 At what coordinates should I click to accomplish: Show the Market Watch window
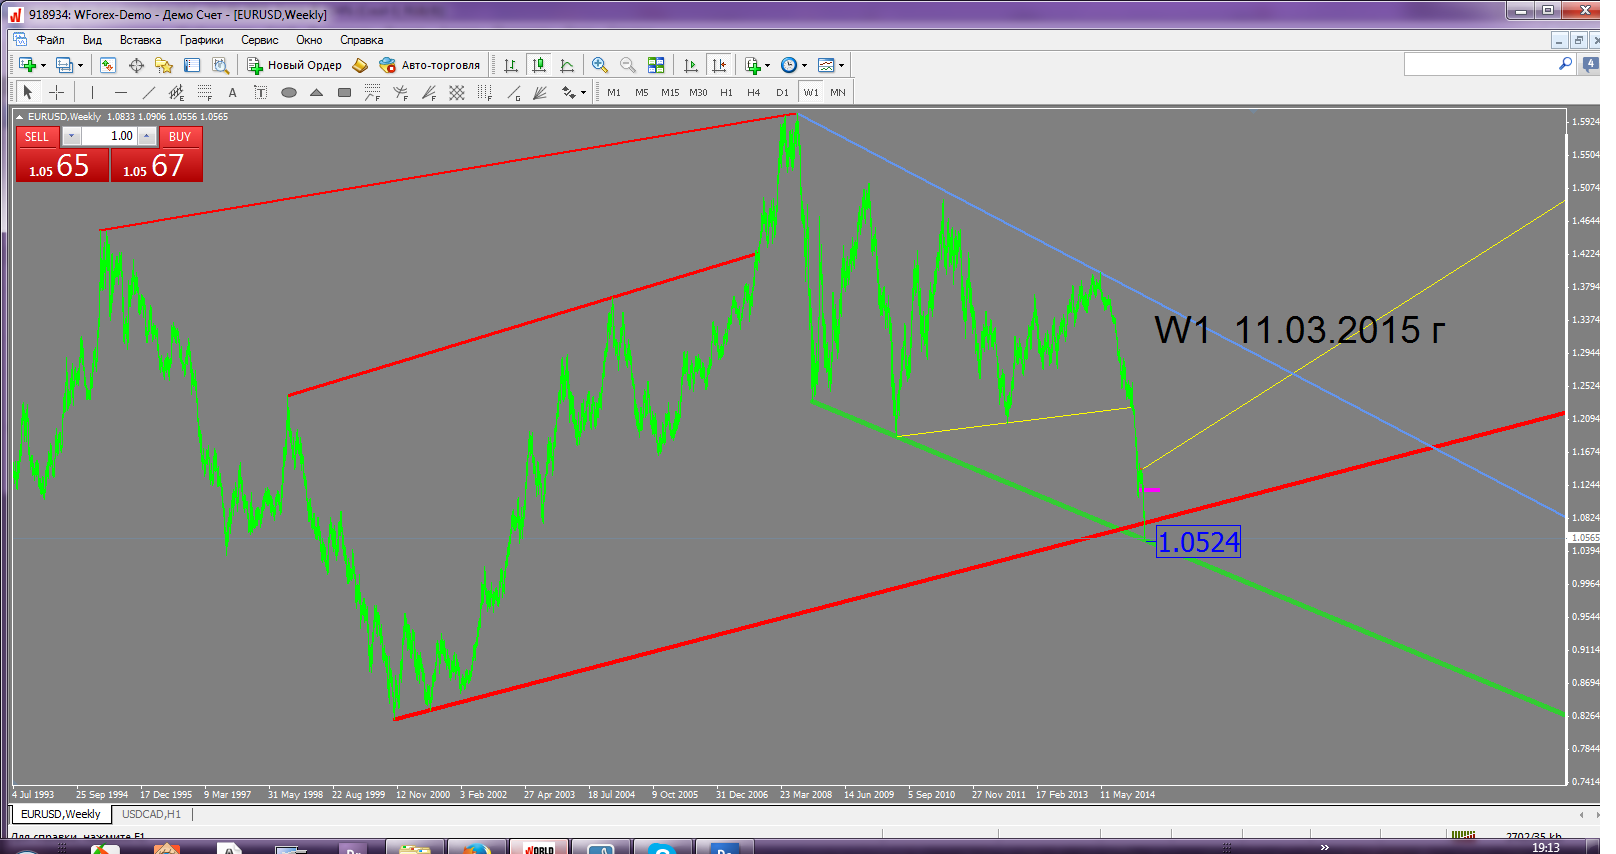tap(108, 65)
